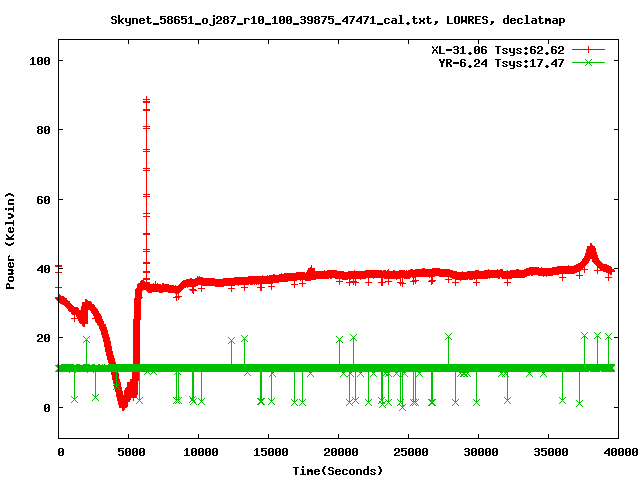Click the x-axis tick label 5000

tap(131, 452)
